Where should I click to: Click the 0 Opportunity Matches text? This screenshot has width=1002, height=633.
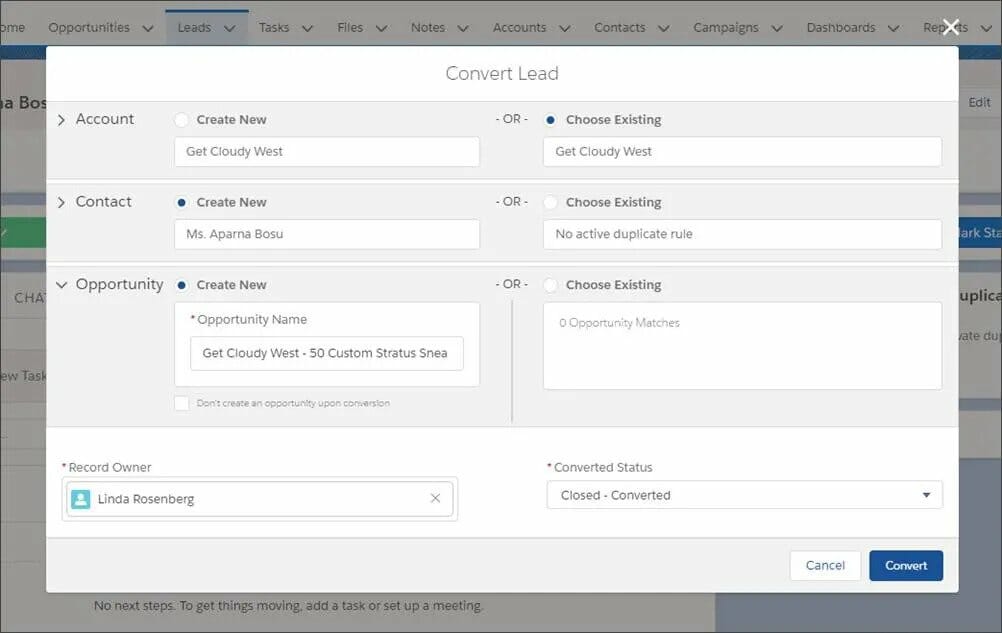tap(619, 323)
